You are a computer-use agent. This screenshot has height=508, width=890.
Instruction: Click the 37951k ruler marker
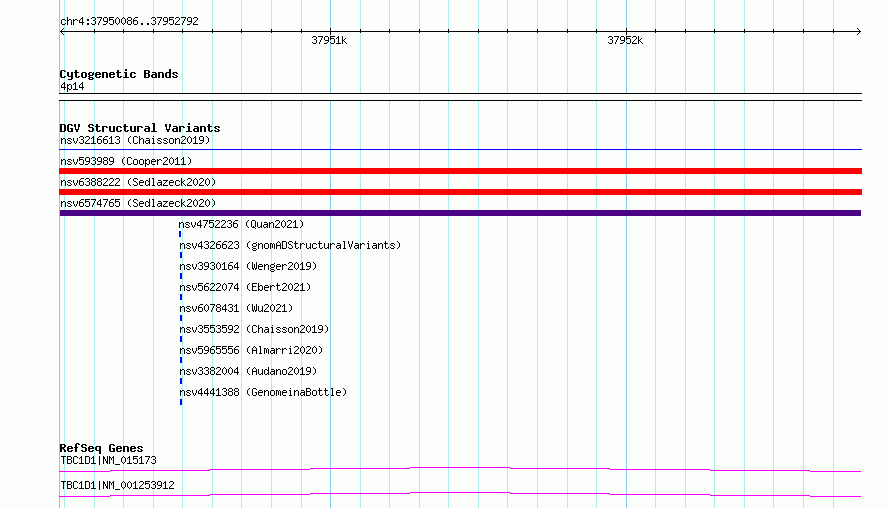coord(329,40)
